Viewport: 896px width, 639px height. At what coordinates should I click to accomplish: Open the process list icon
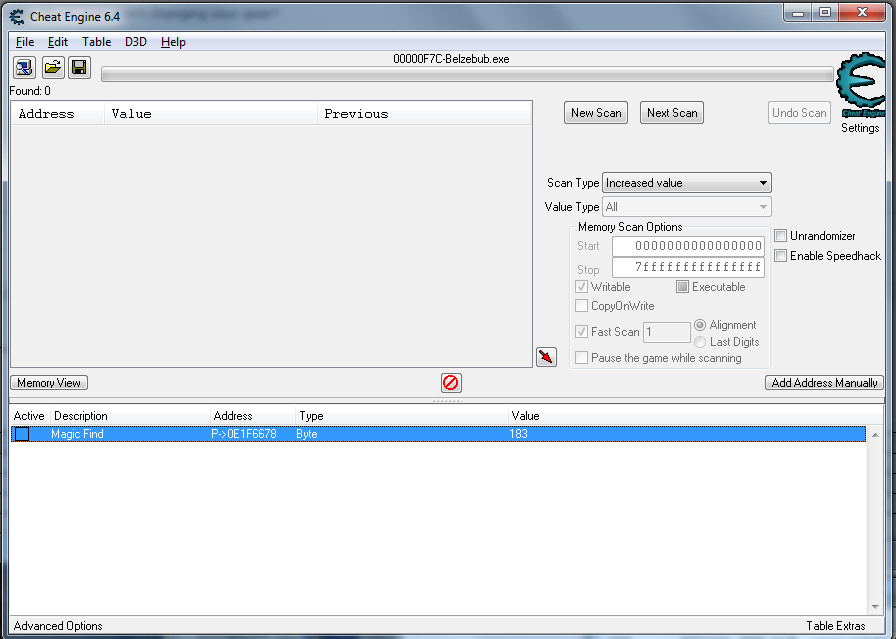pyautogui.click(x=24, y=68)
